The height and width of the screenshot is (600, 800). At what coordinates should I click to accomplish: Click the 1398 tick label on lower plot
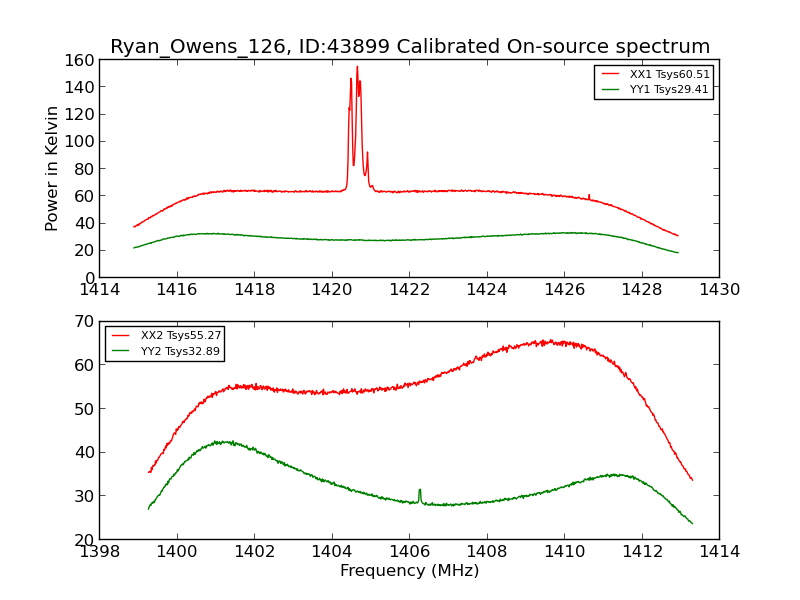click(99, 552)
